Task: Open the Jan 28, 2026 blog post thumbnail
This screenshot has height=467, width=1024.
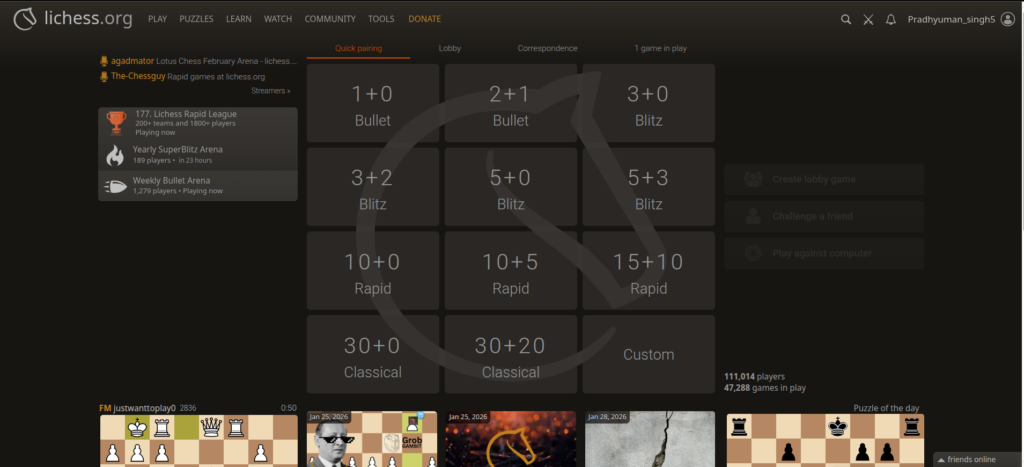Action: 650,439
